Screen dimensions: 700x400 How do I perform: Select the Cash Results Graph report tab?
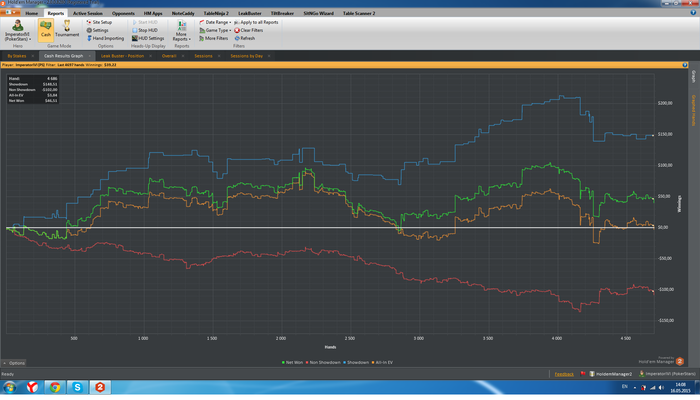point(63,56)
